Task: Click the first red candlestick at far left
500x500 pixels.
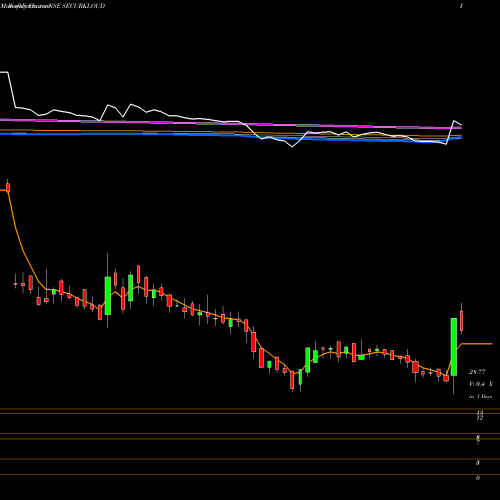Action: (x=8, y=187)
